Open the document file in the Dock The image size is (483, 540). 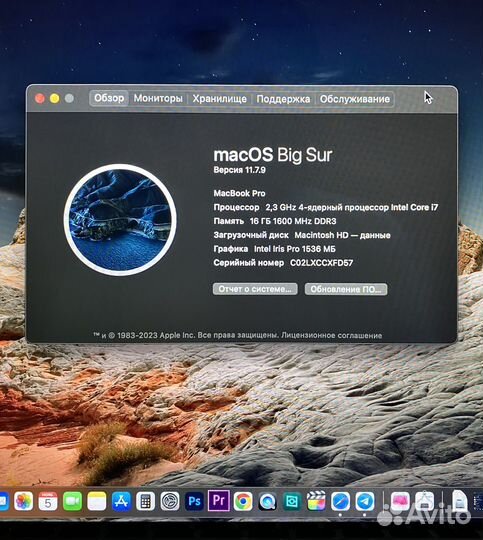459,501
